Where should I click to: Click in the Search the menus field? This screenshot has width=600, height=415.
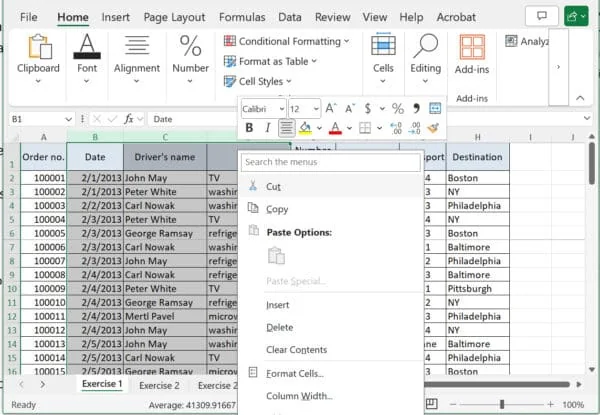tap(331, 162)
